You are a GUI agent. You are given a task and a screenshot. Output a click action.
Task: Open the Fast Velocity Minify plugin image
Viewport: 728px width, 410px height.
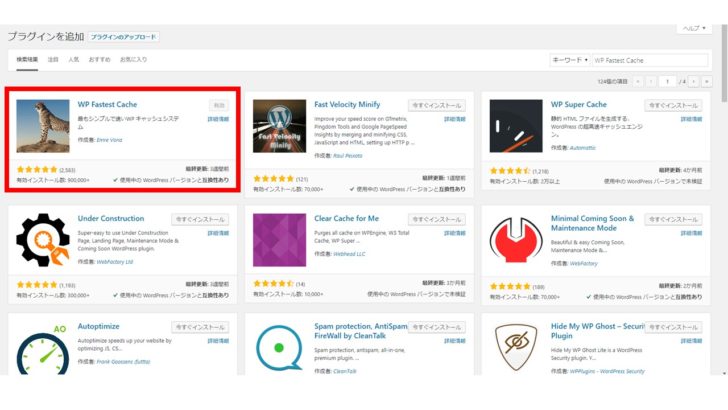280,126
